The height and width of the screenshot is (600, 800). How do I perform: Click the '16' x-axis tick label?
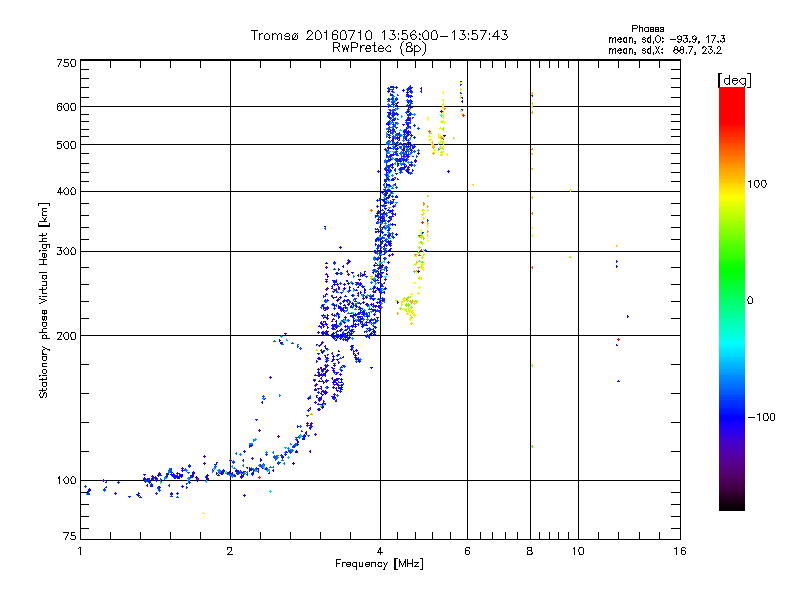(680, 551)
